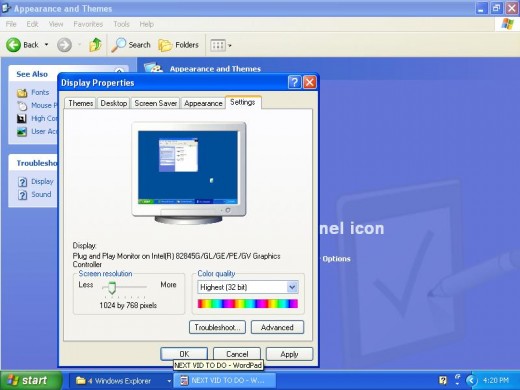
Task: Click the Up folder icon in toolbar
Action: (95, 45)
